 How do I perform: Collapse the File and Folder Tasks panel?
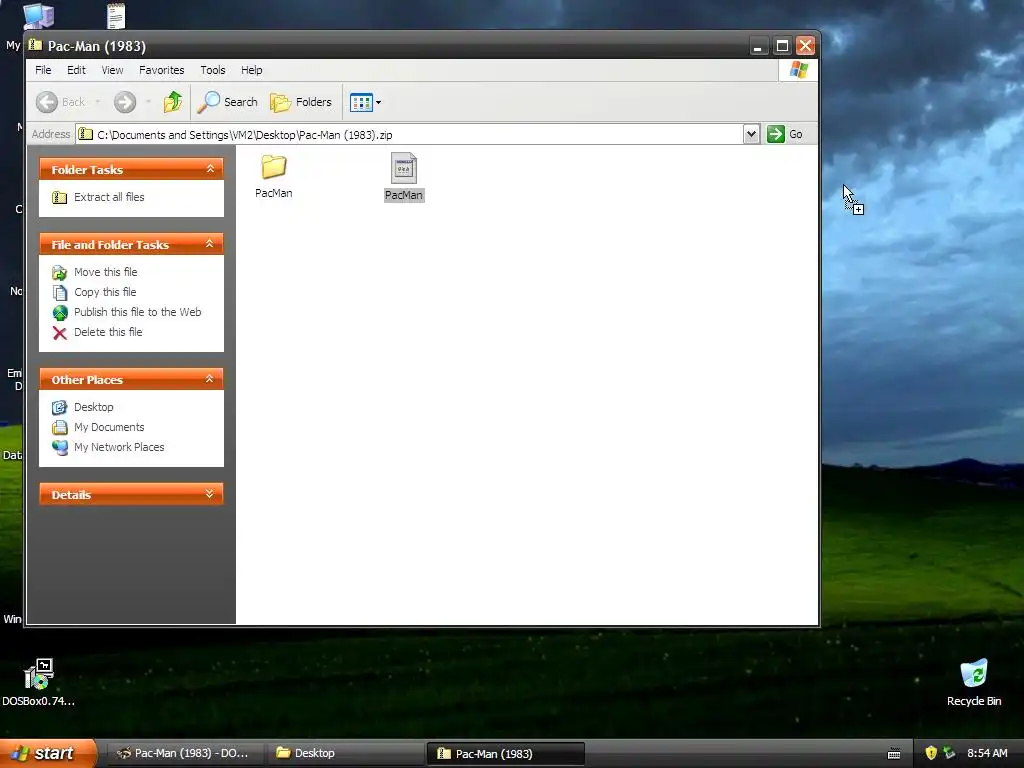coord(210,244)
